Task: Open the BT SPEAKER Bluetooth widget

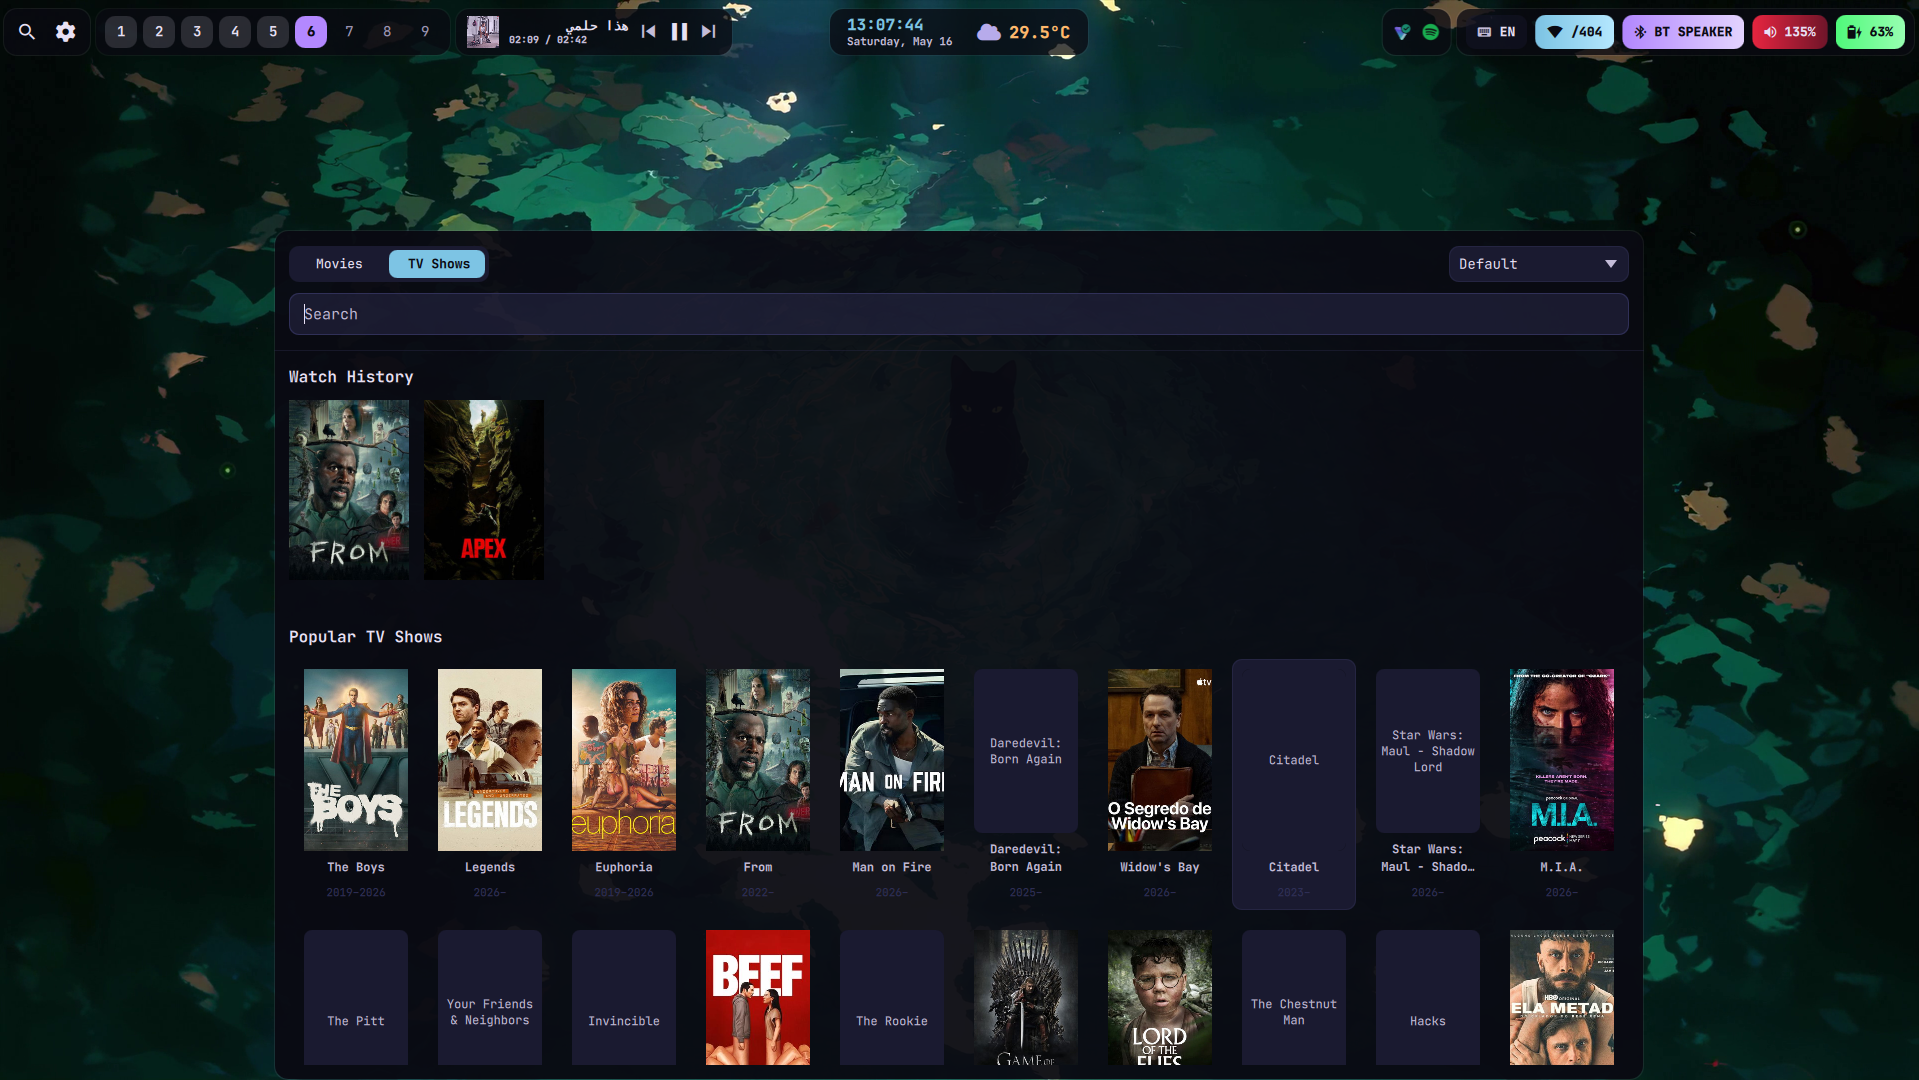Action: pos(1683,32)
